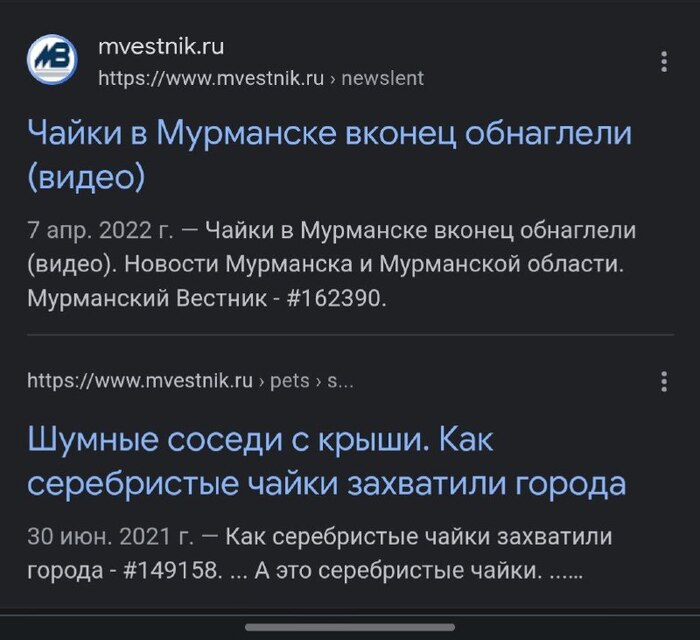Click "серебристые чайки захватили города" headline line
Image resolution: width=700 pixels, height=640 pixels.
326,485
